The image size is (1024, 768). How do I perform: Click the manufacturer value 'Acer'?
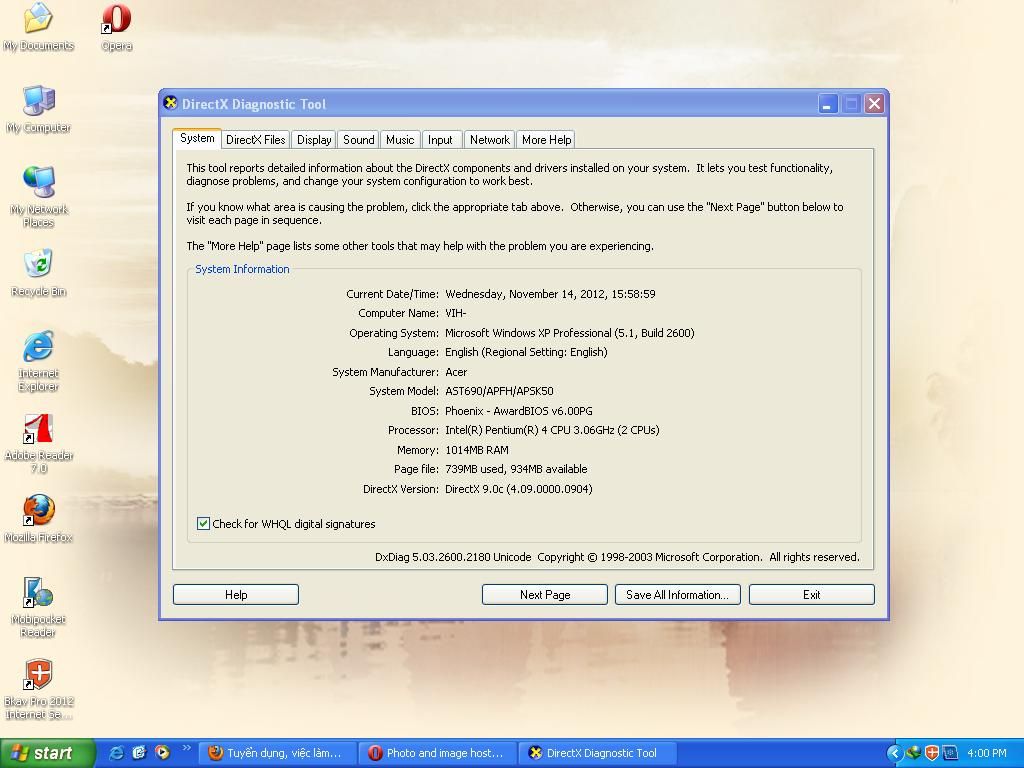(x=456, y=372)
